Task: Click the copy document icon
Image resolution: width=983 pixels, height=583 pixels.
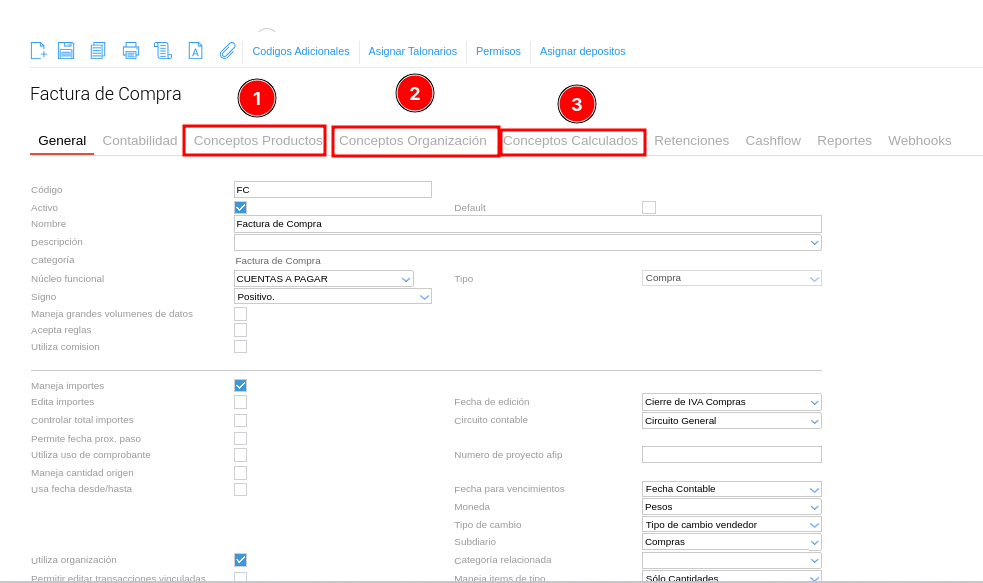Action: [98, 51]
